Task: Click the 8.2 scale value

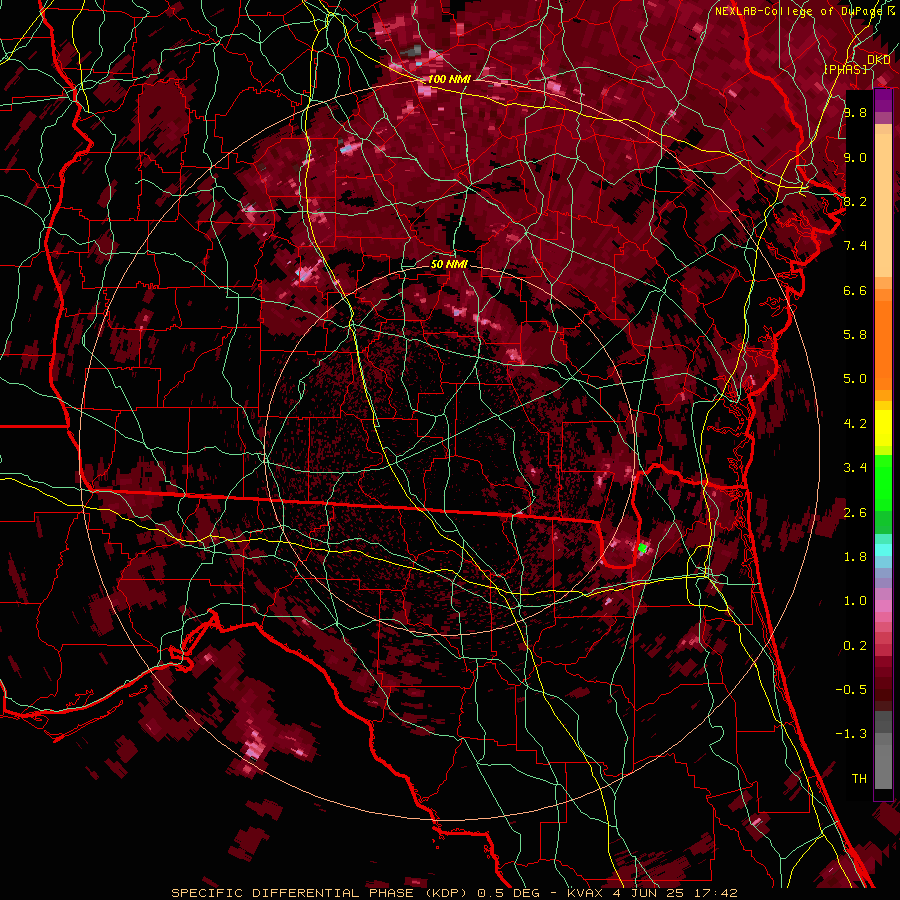Action: coord(855,201)
